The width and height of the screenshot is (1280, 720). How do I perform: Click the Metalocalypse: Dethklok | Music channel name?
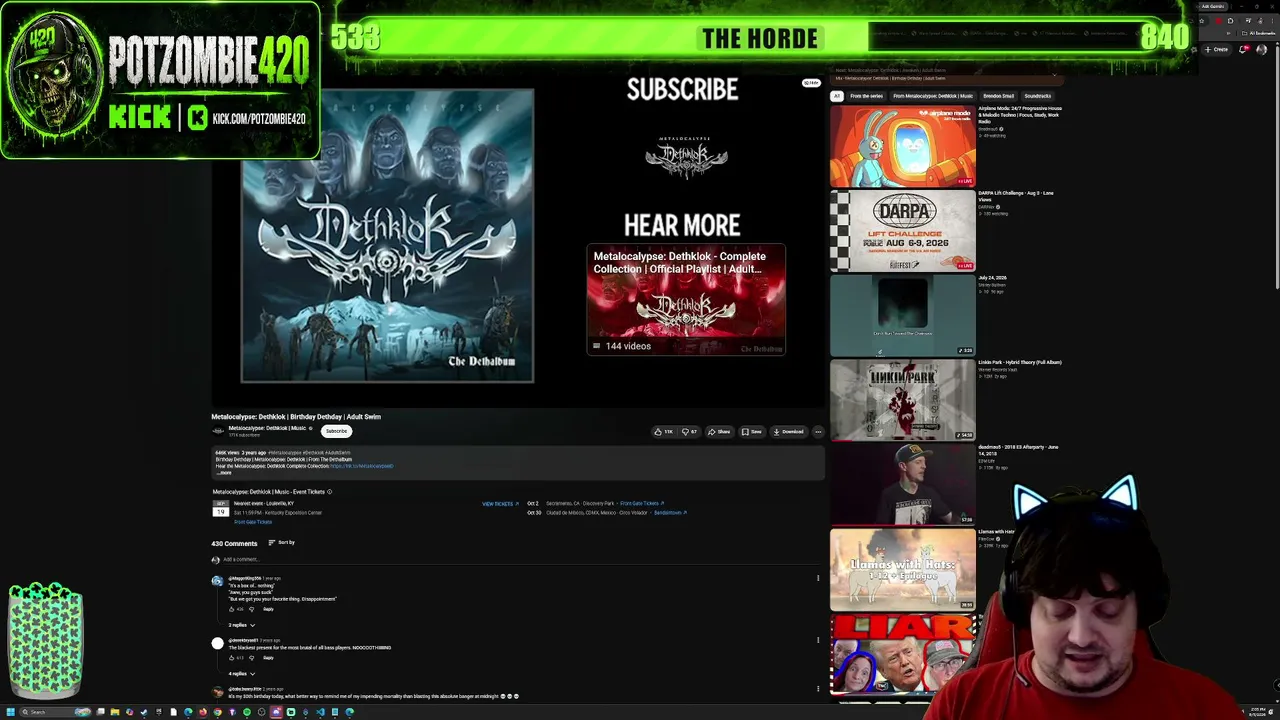coord(267,428)
